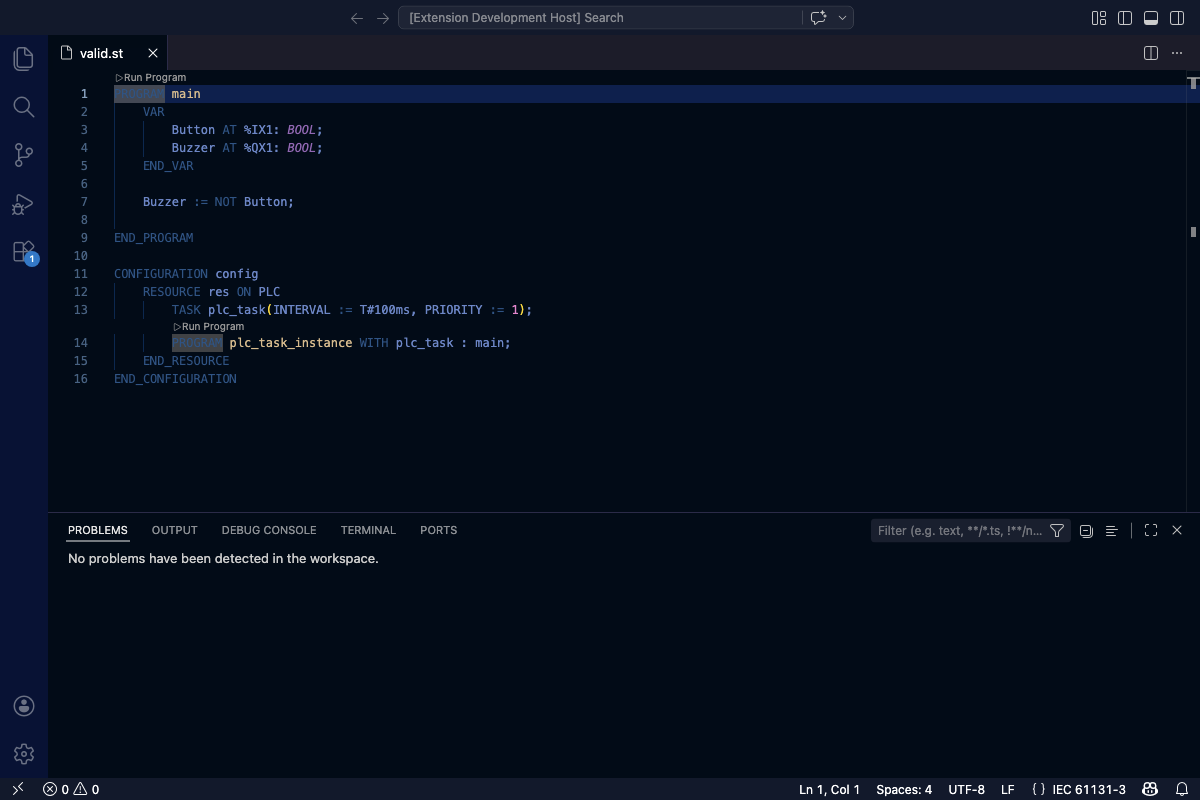1200x800 pixels.
Task: Maximize the panel size
Action: (1151, 531)
